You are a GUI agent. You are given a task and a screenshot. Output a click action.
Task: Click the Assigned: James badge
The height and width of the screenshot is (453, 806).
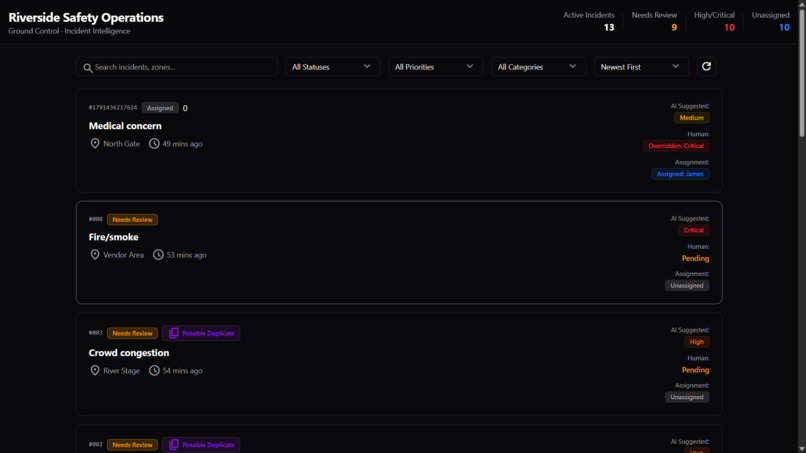[680, 174]
